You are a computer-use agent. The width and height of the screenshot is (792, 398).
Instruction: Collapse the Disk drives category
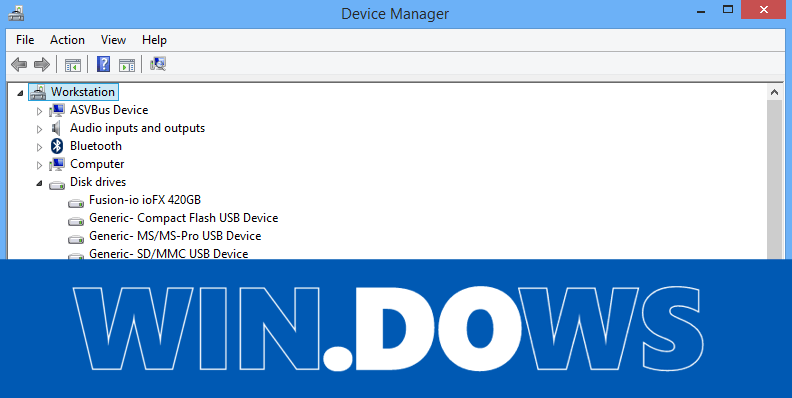(39, 183)
